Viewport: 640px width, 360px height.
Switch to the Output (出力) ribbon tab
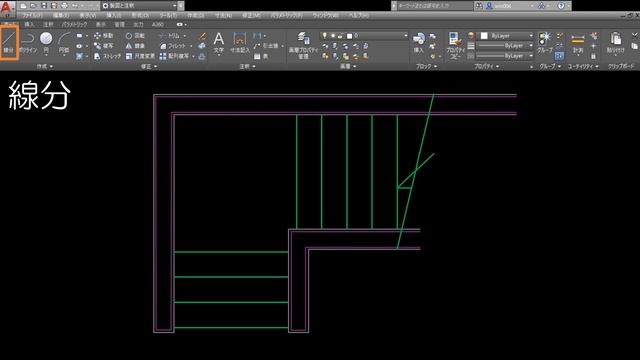pos(138,24)
